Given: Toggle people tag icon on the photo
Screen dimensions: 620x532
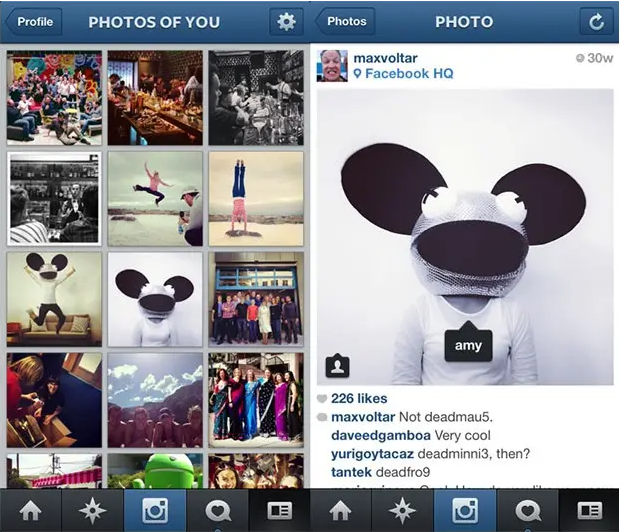Looking at the screenshot, I should click(337, 366).
